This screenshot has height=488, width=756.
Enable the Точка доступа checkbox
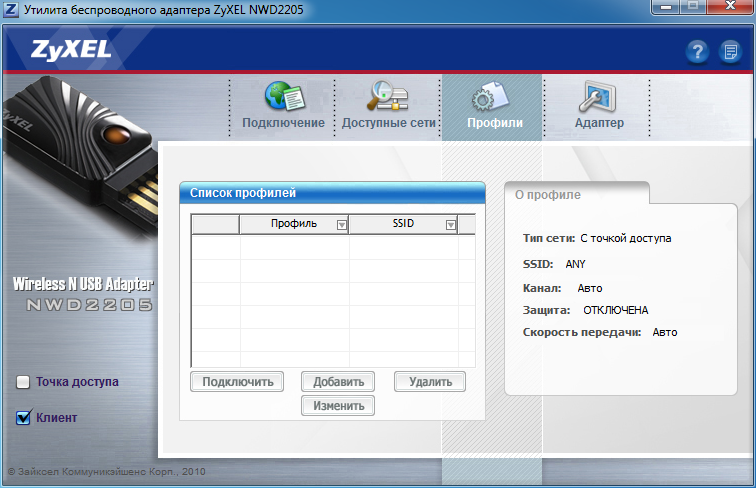click(x=23, y=382)
